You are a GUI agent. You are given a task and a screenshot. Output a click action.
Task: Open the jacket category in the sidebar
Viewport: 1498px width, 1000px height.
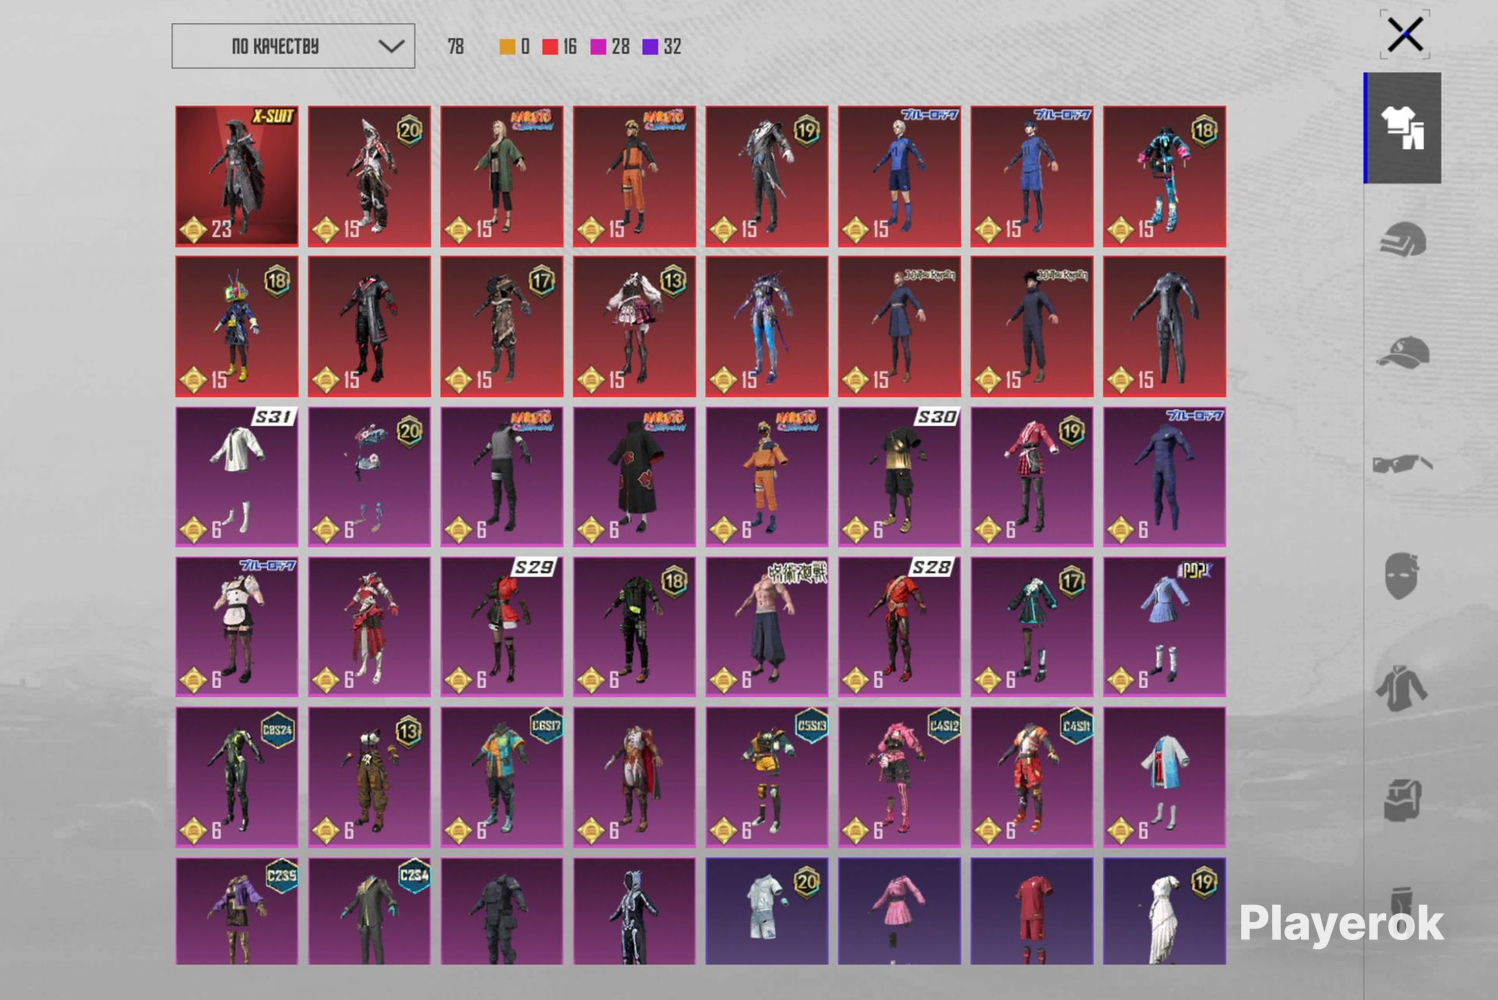pyautogui.click(x=1402, y=688)
